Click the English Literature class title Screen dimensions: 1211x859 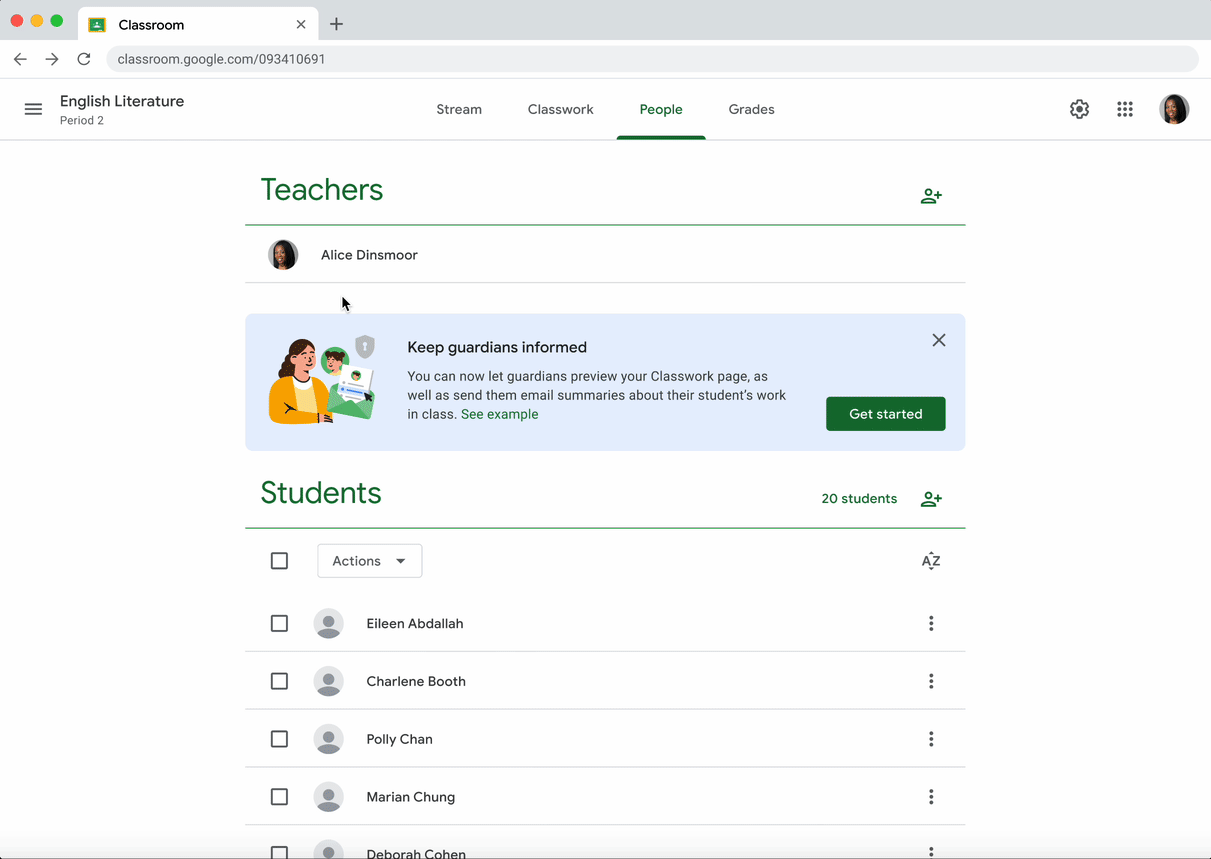click(122, 101)
